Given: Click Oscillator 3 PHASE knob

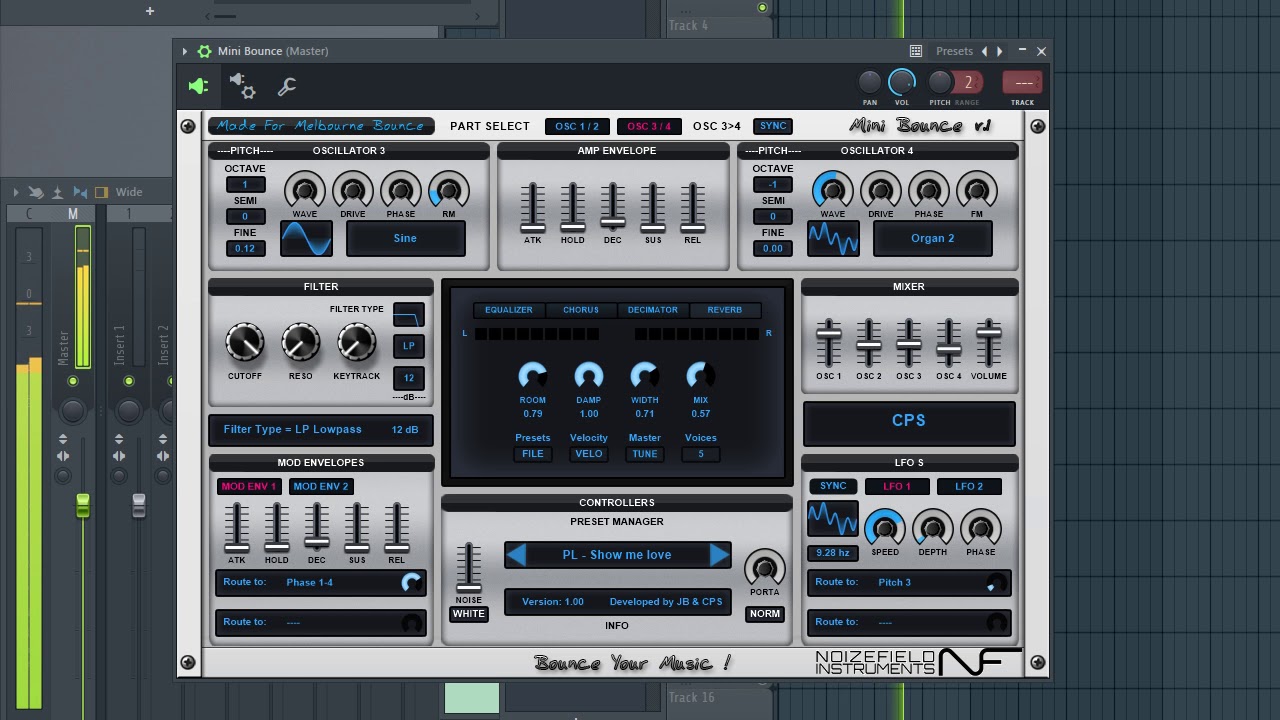Looking at the screenshot, I should pyautogui.click(x=401, y=190).
